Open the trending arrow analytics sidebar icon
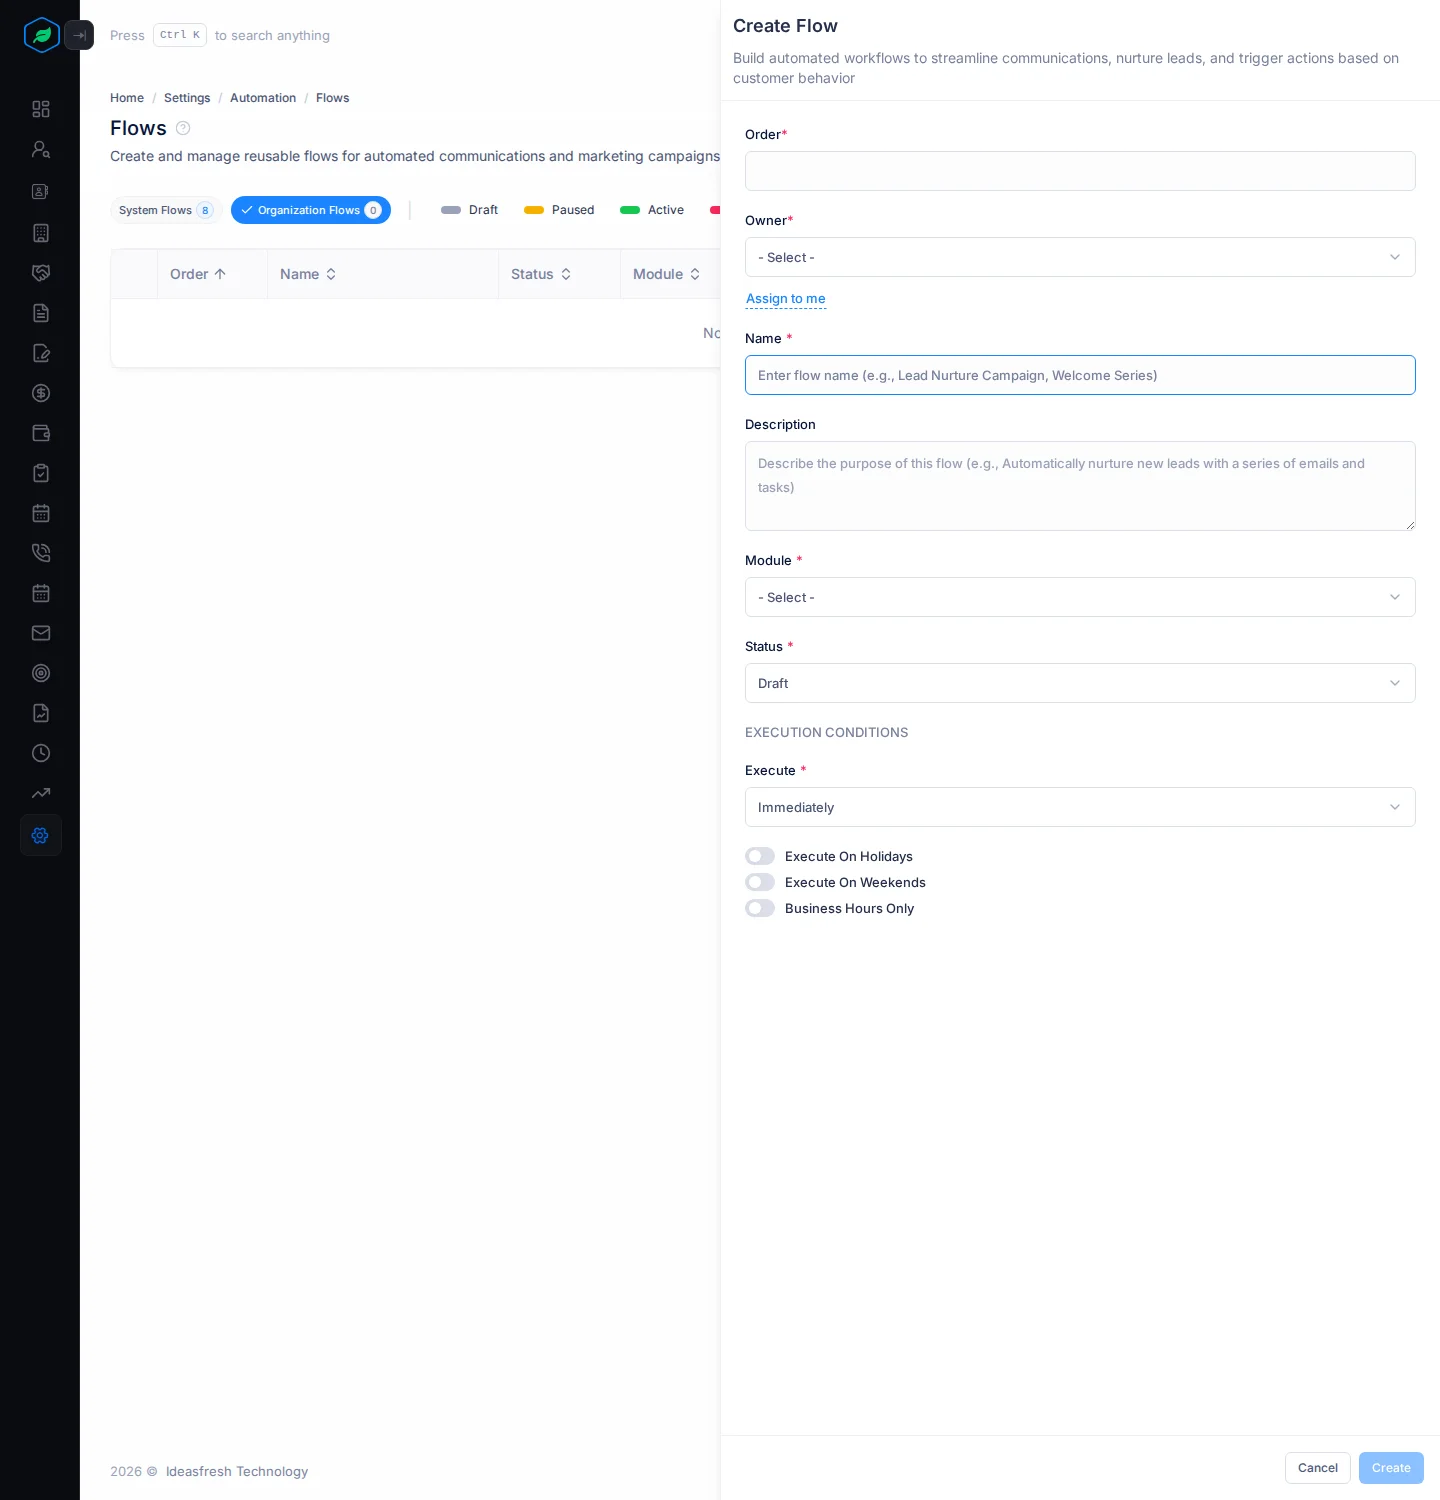Image resolution: width=1440 pixels, height=1500 pixels. point(41,793)
